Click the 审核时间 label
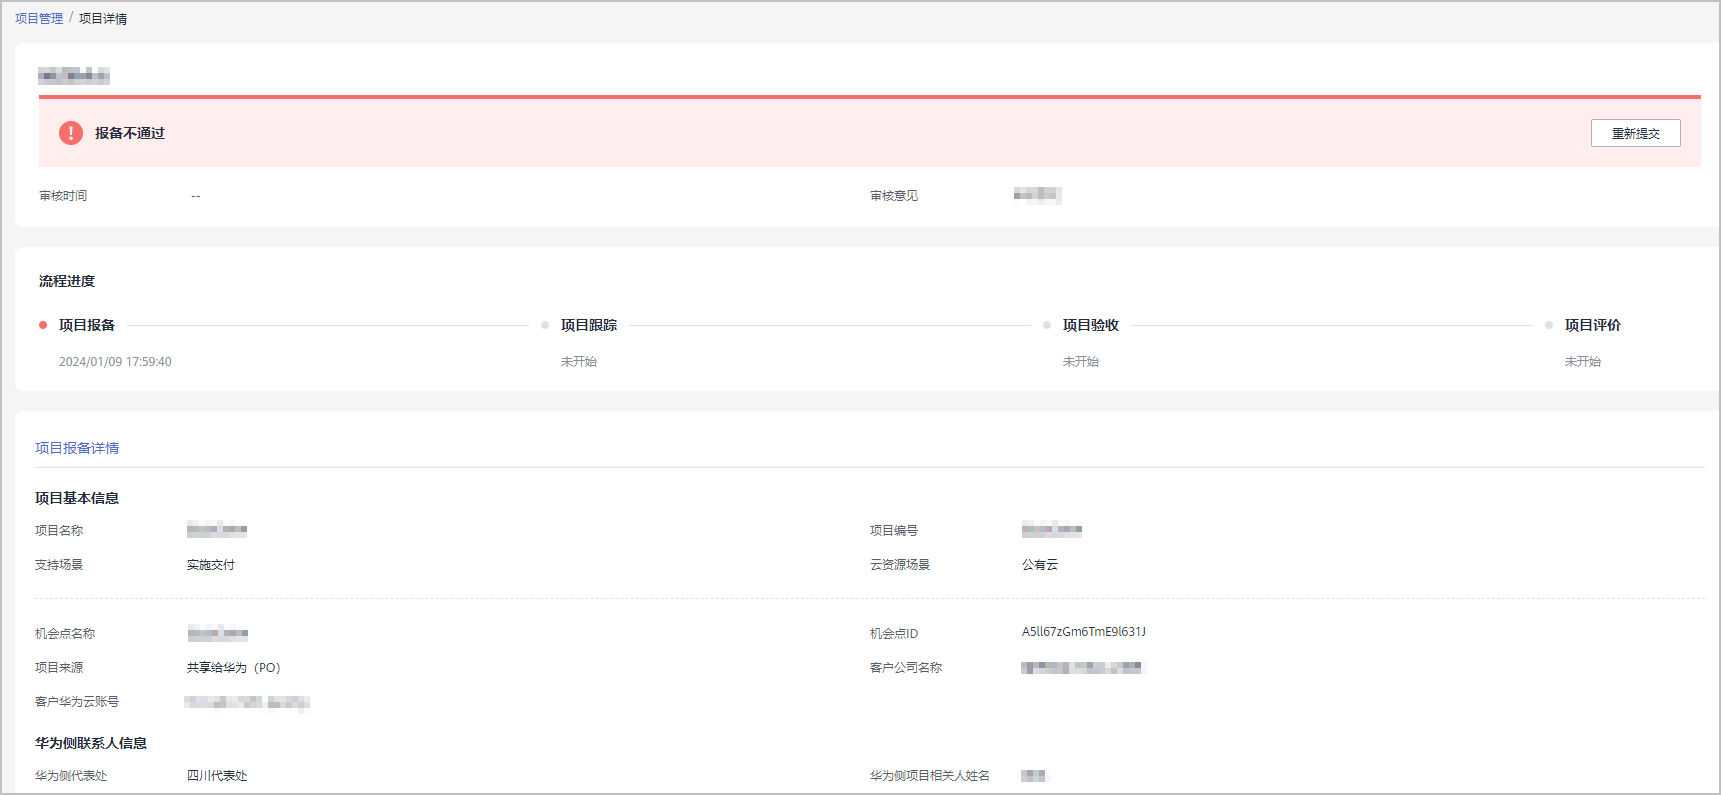 (63, 196)
